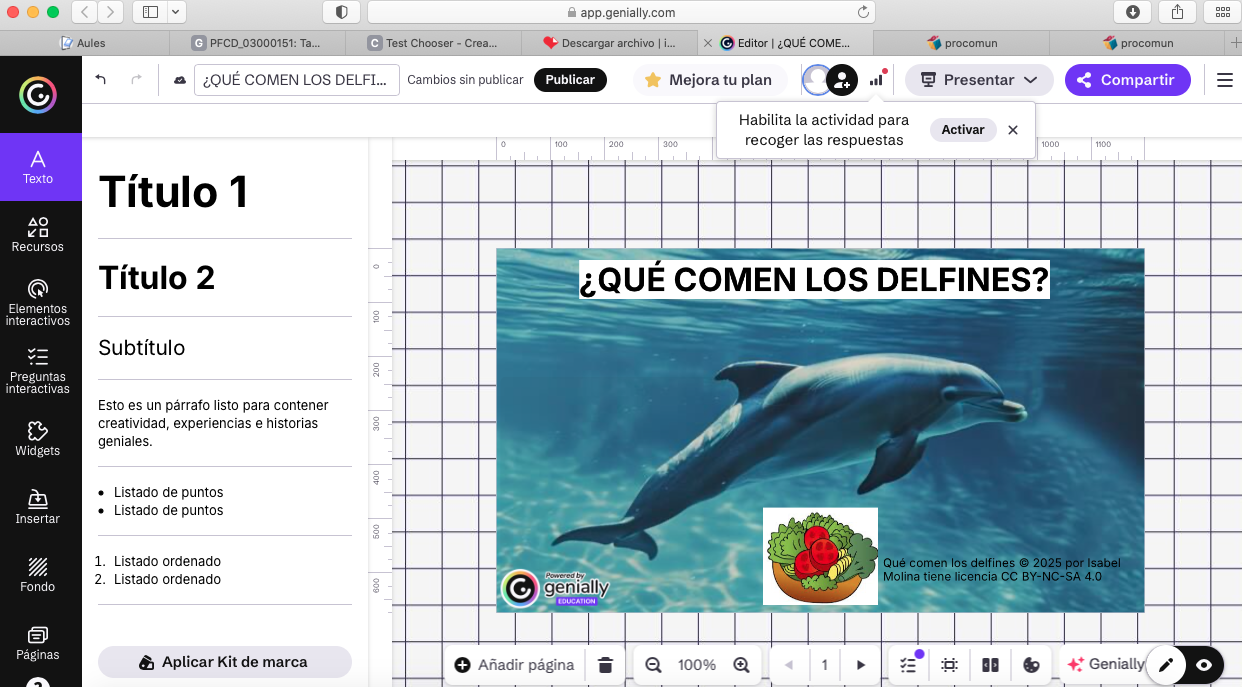The height and width of the screenshot is (687, 1242).
Task: Add collaborator via person-plus icon
Action: point(843,80)
